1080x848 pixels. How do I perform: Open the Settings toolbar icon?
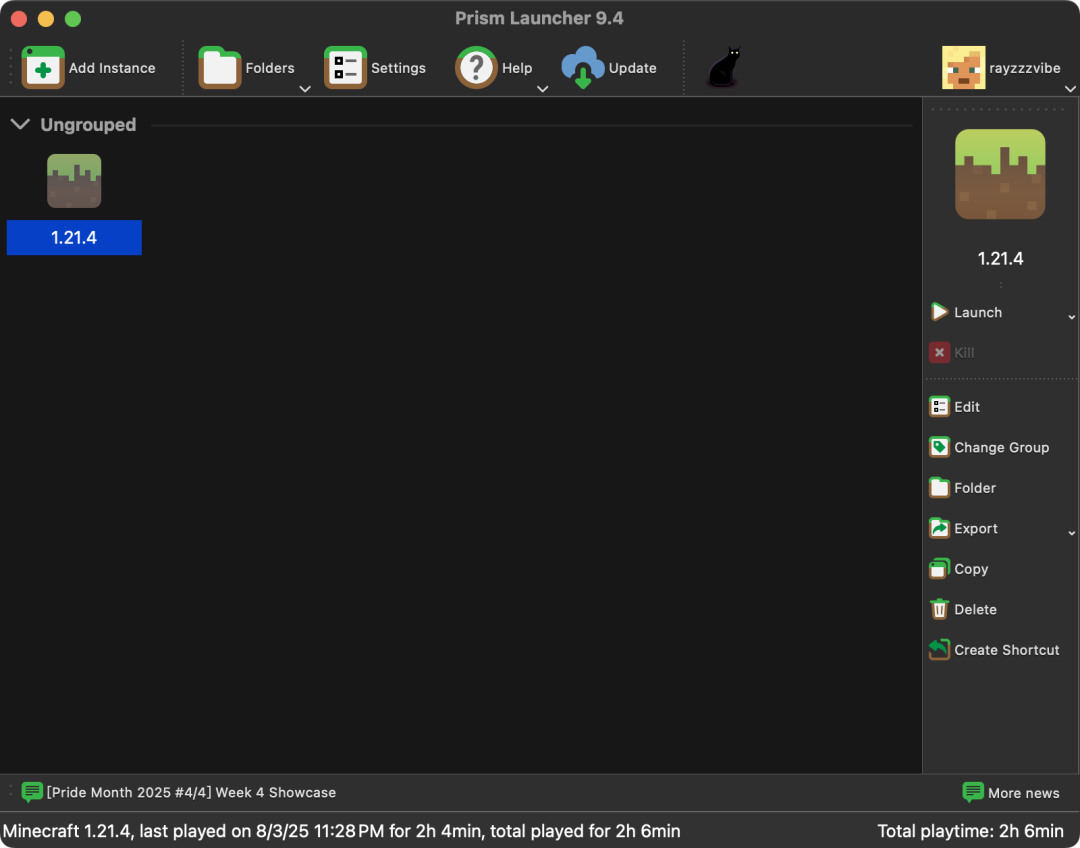(x=345, y=68)
